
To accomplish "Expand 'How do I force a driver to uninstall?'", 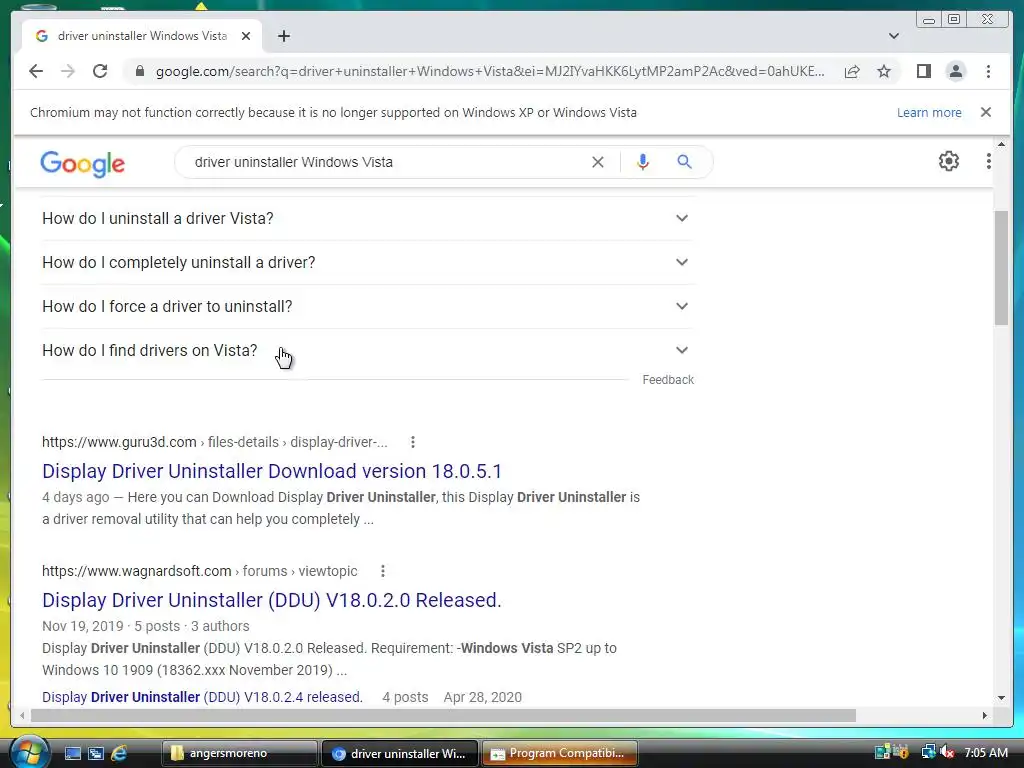I will 367,306.
